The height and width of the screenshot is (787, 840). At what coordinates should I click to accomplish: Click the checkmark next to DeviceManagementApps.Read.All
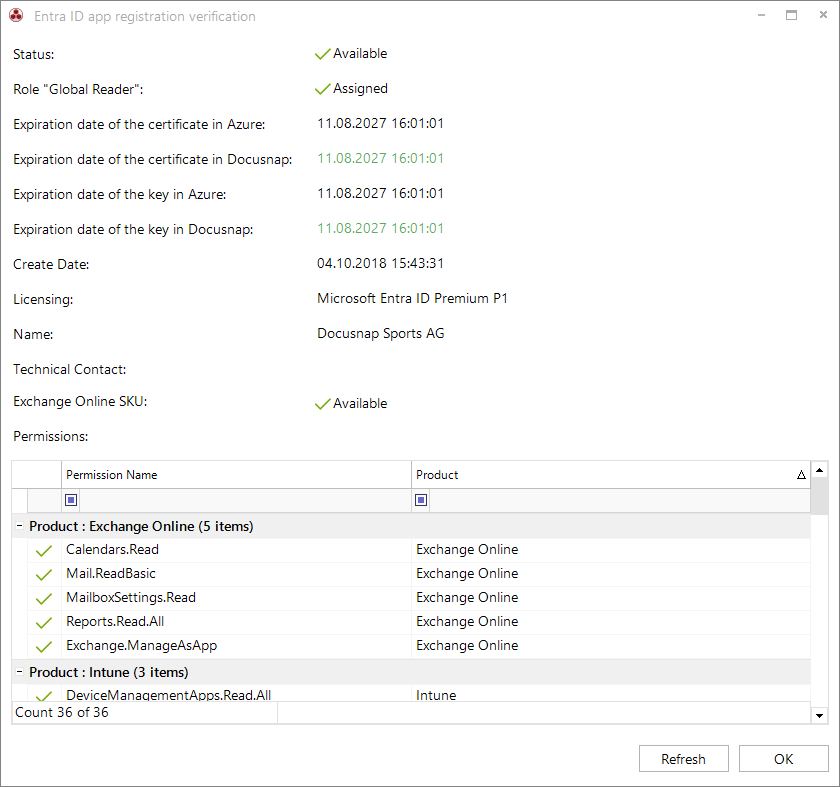pos(44,696)
